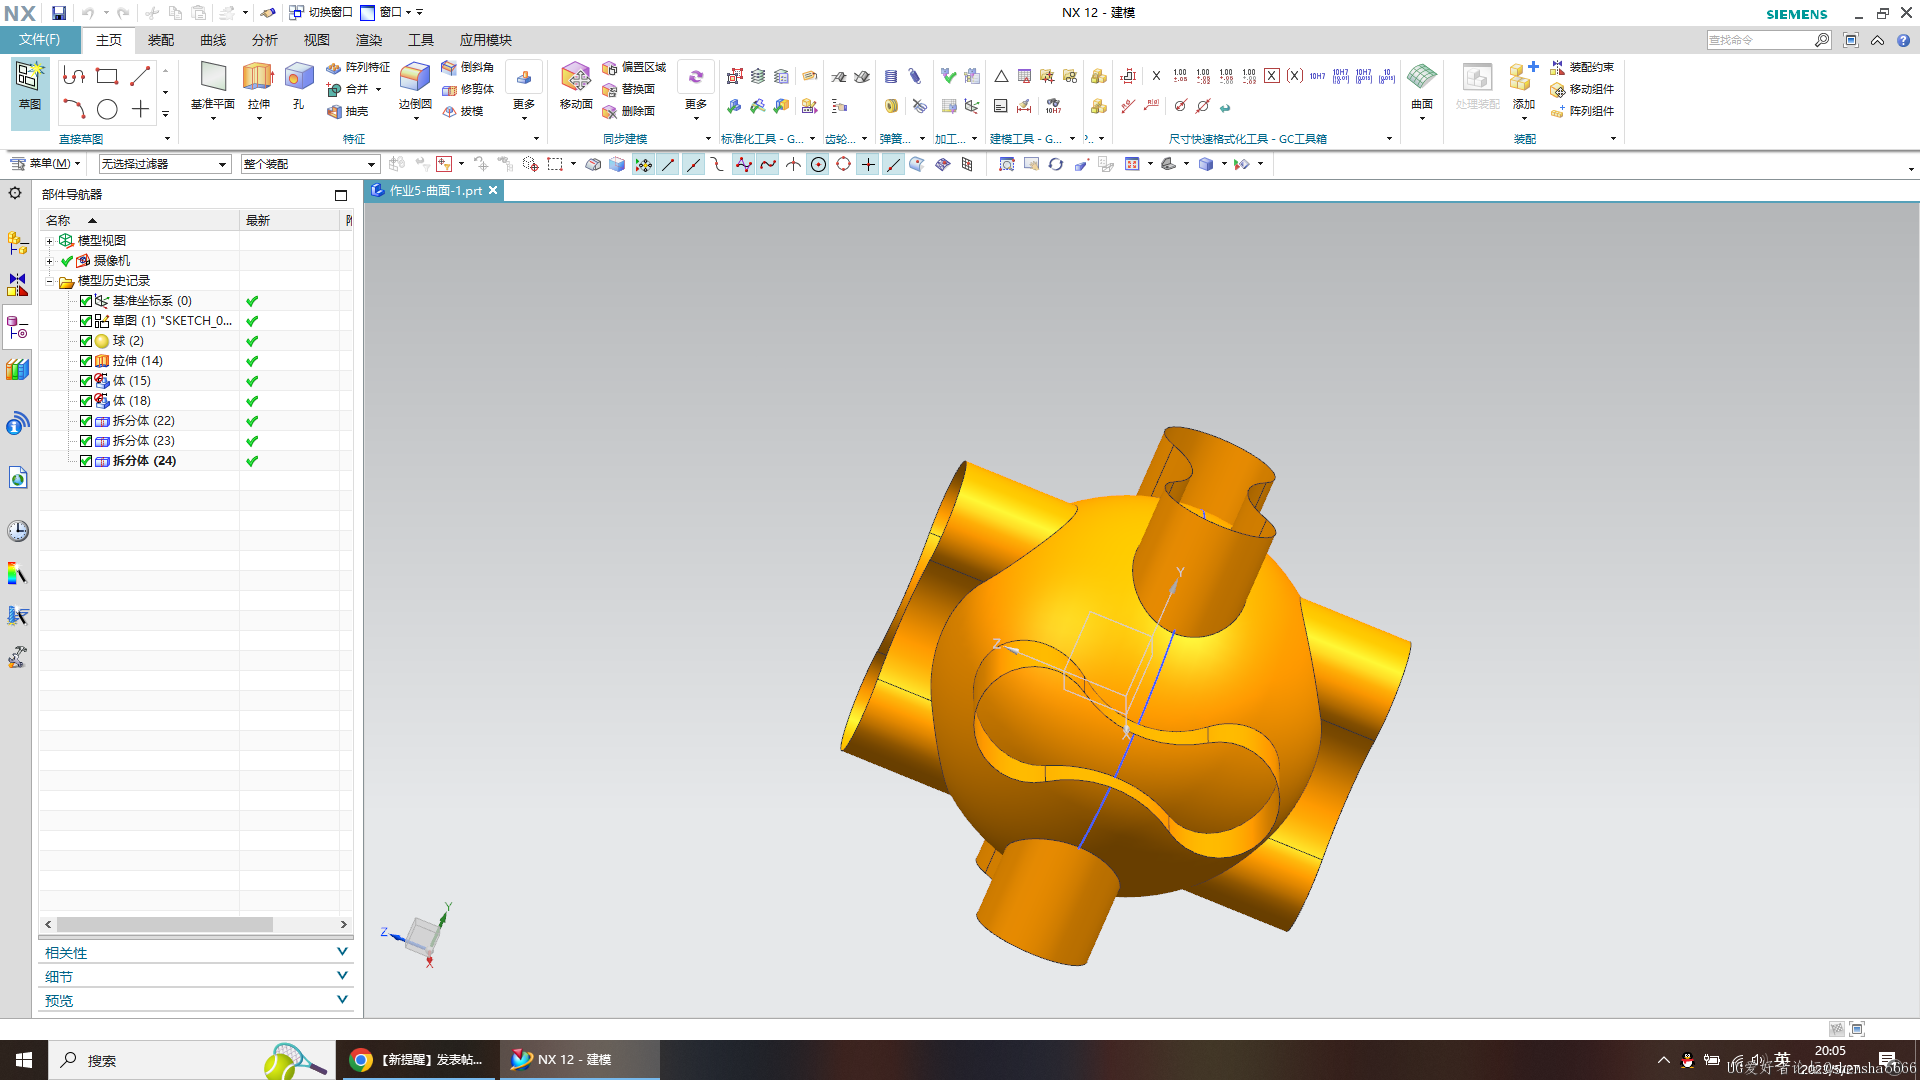Uncheck the 草图 (1) SKETCH checkbox

tap(86, 321)
